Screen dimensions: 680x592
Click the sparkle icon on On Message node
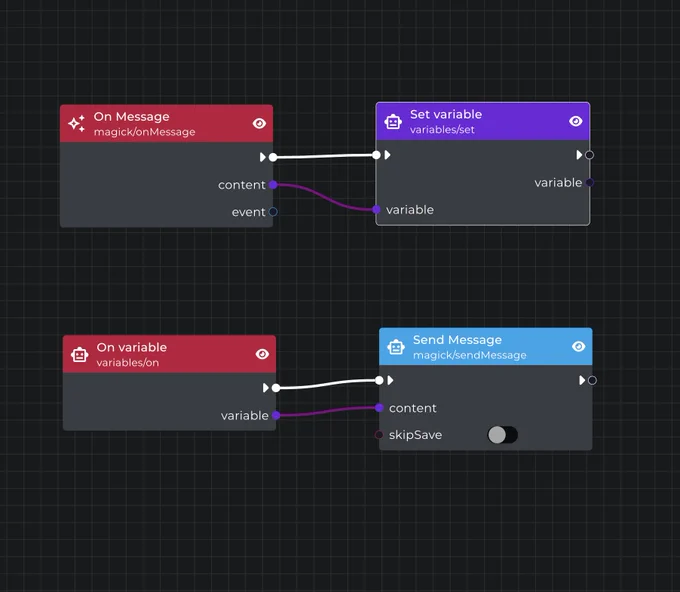click(77, 124)
